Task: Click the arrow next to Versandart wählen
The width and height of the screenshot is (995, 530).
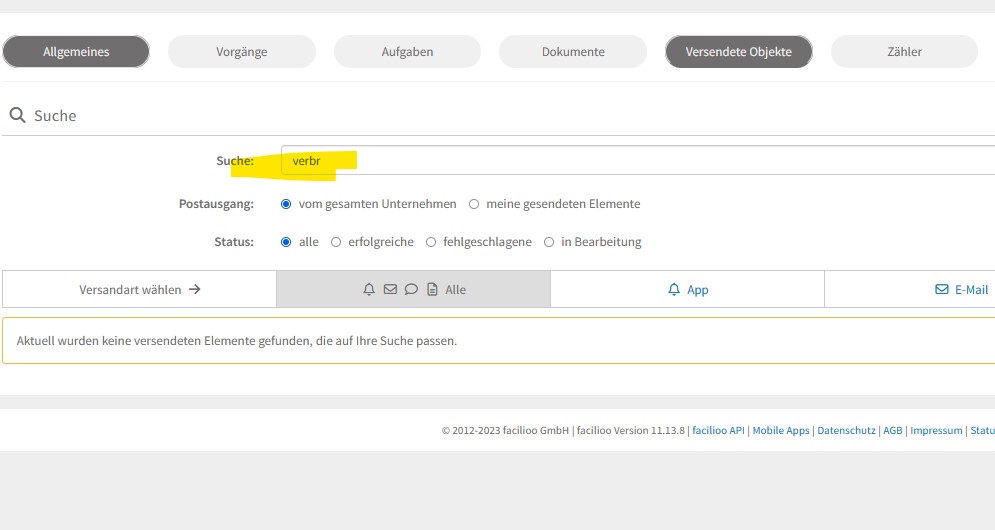Action: pos(195,289)
